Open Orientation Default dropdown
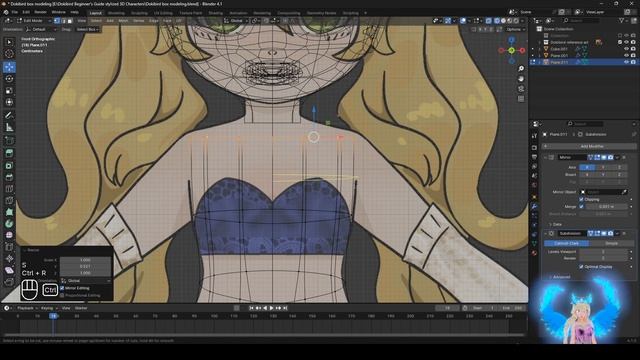Viewport: 640px width, 360px height. tap(41, 29)
